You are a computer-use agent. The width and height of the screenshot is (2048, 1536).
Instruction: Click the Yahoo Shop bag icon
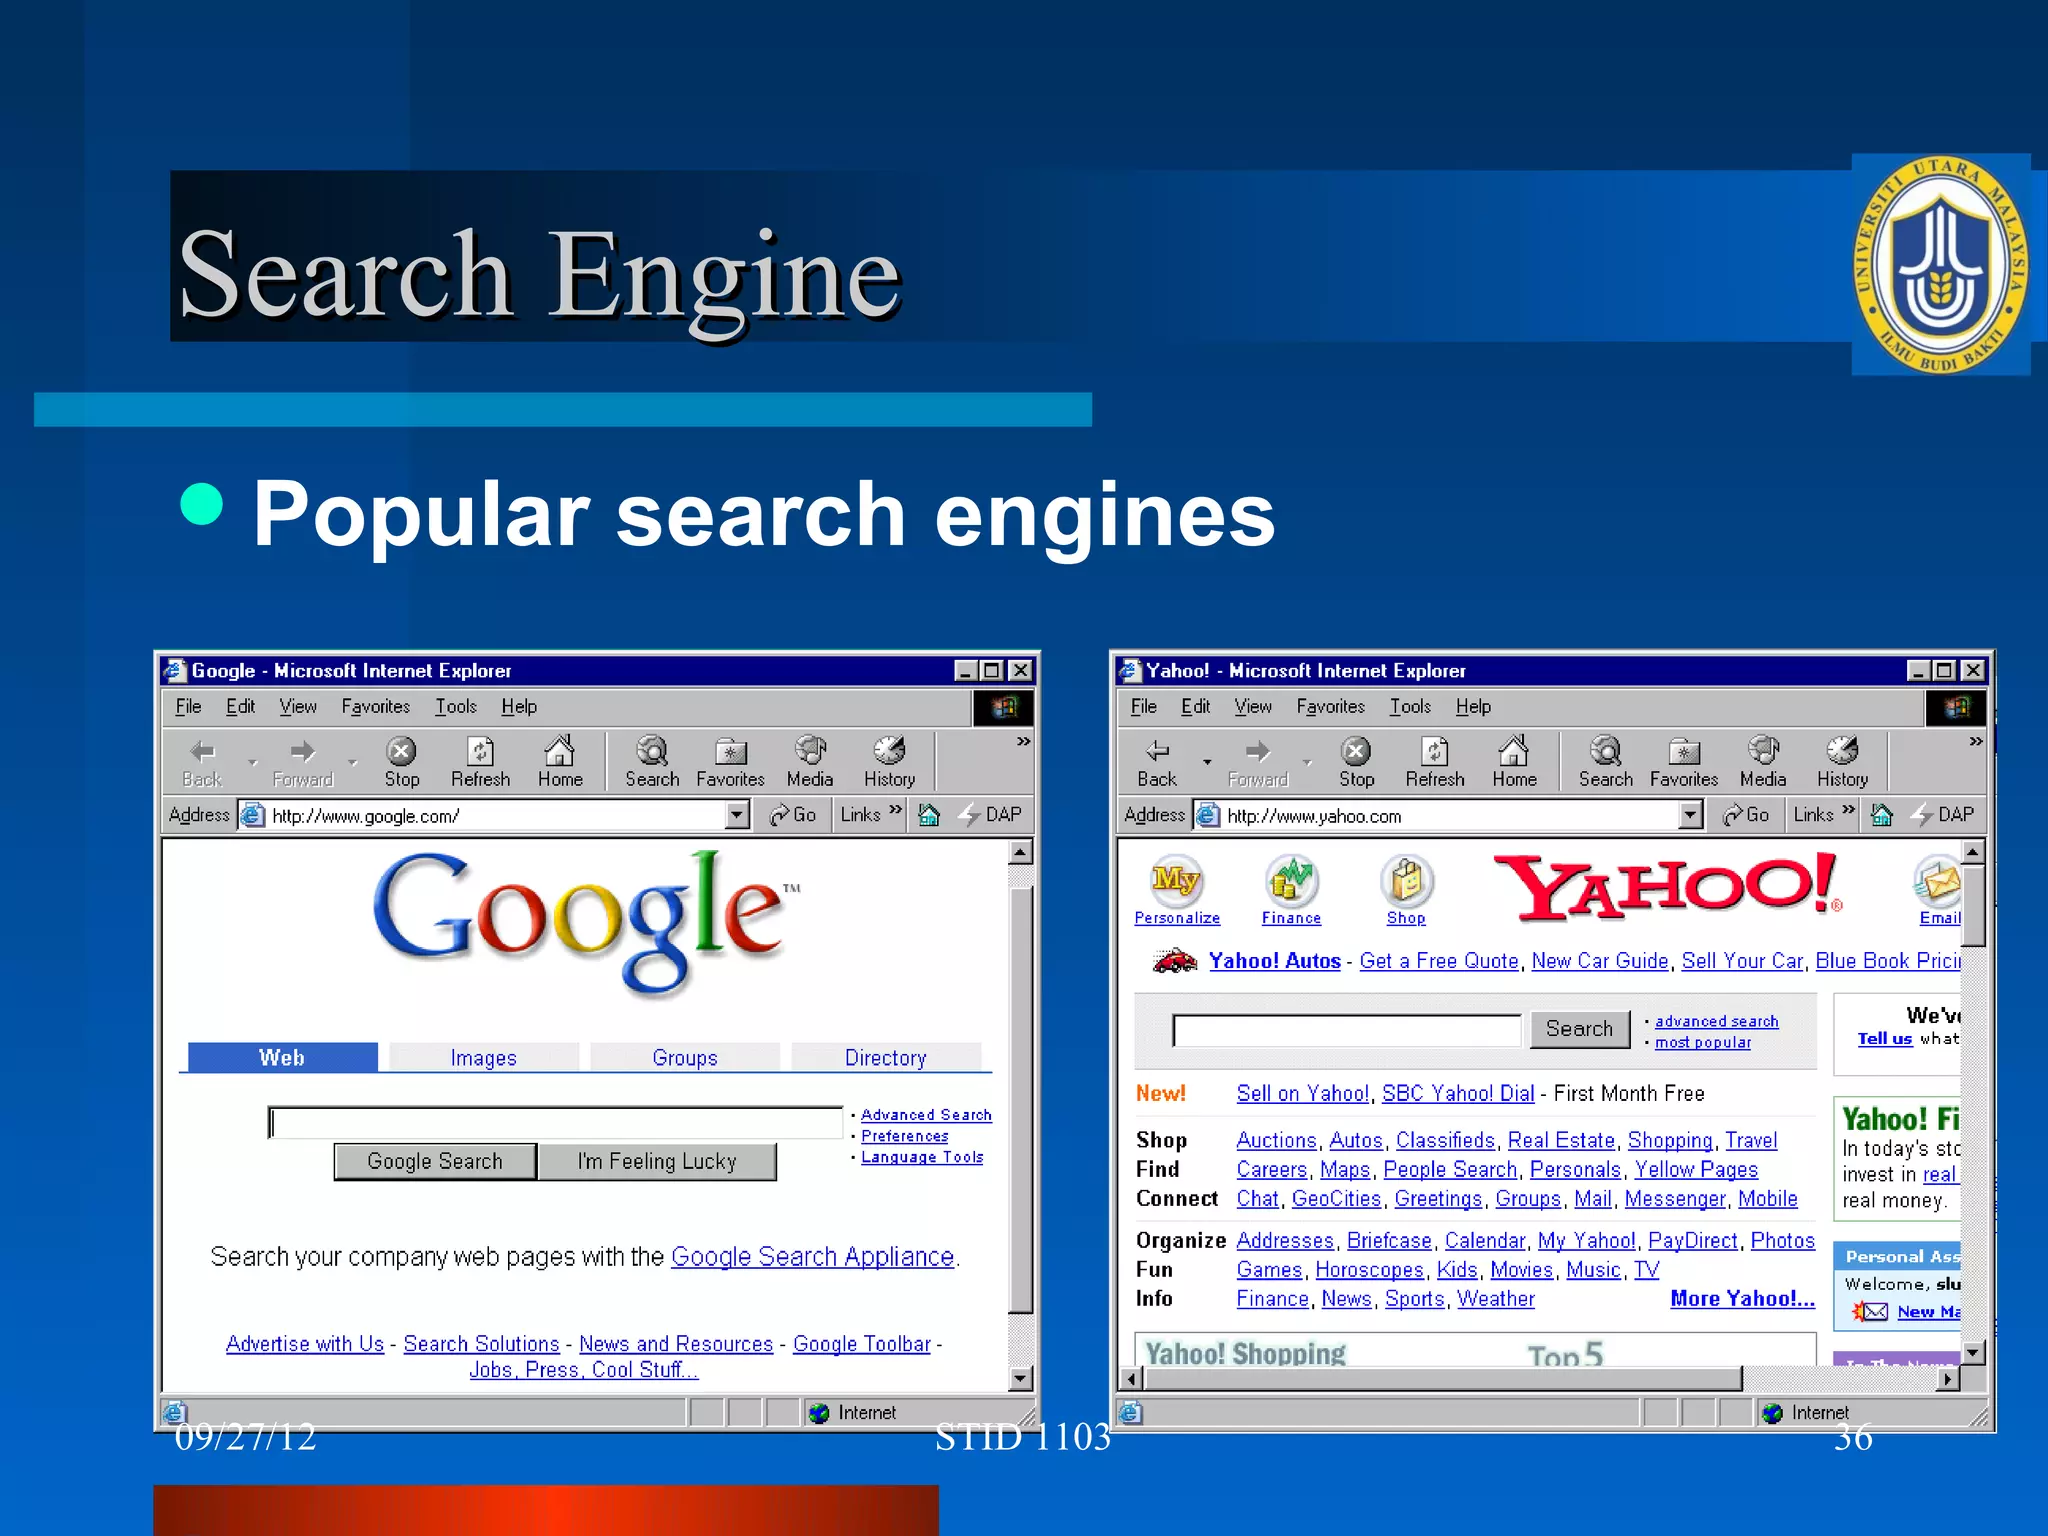point(1406,880)
